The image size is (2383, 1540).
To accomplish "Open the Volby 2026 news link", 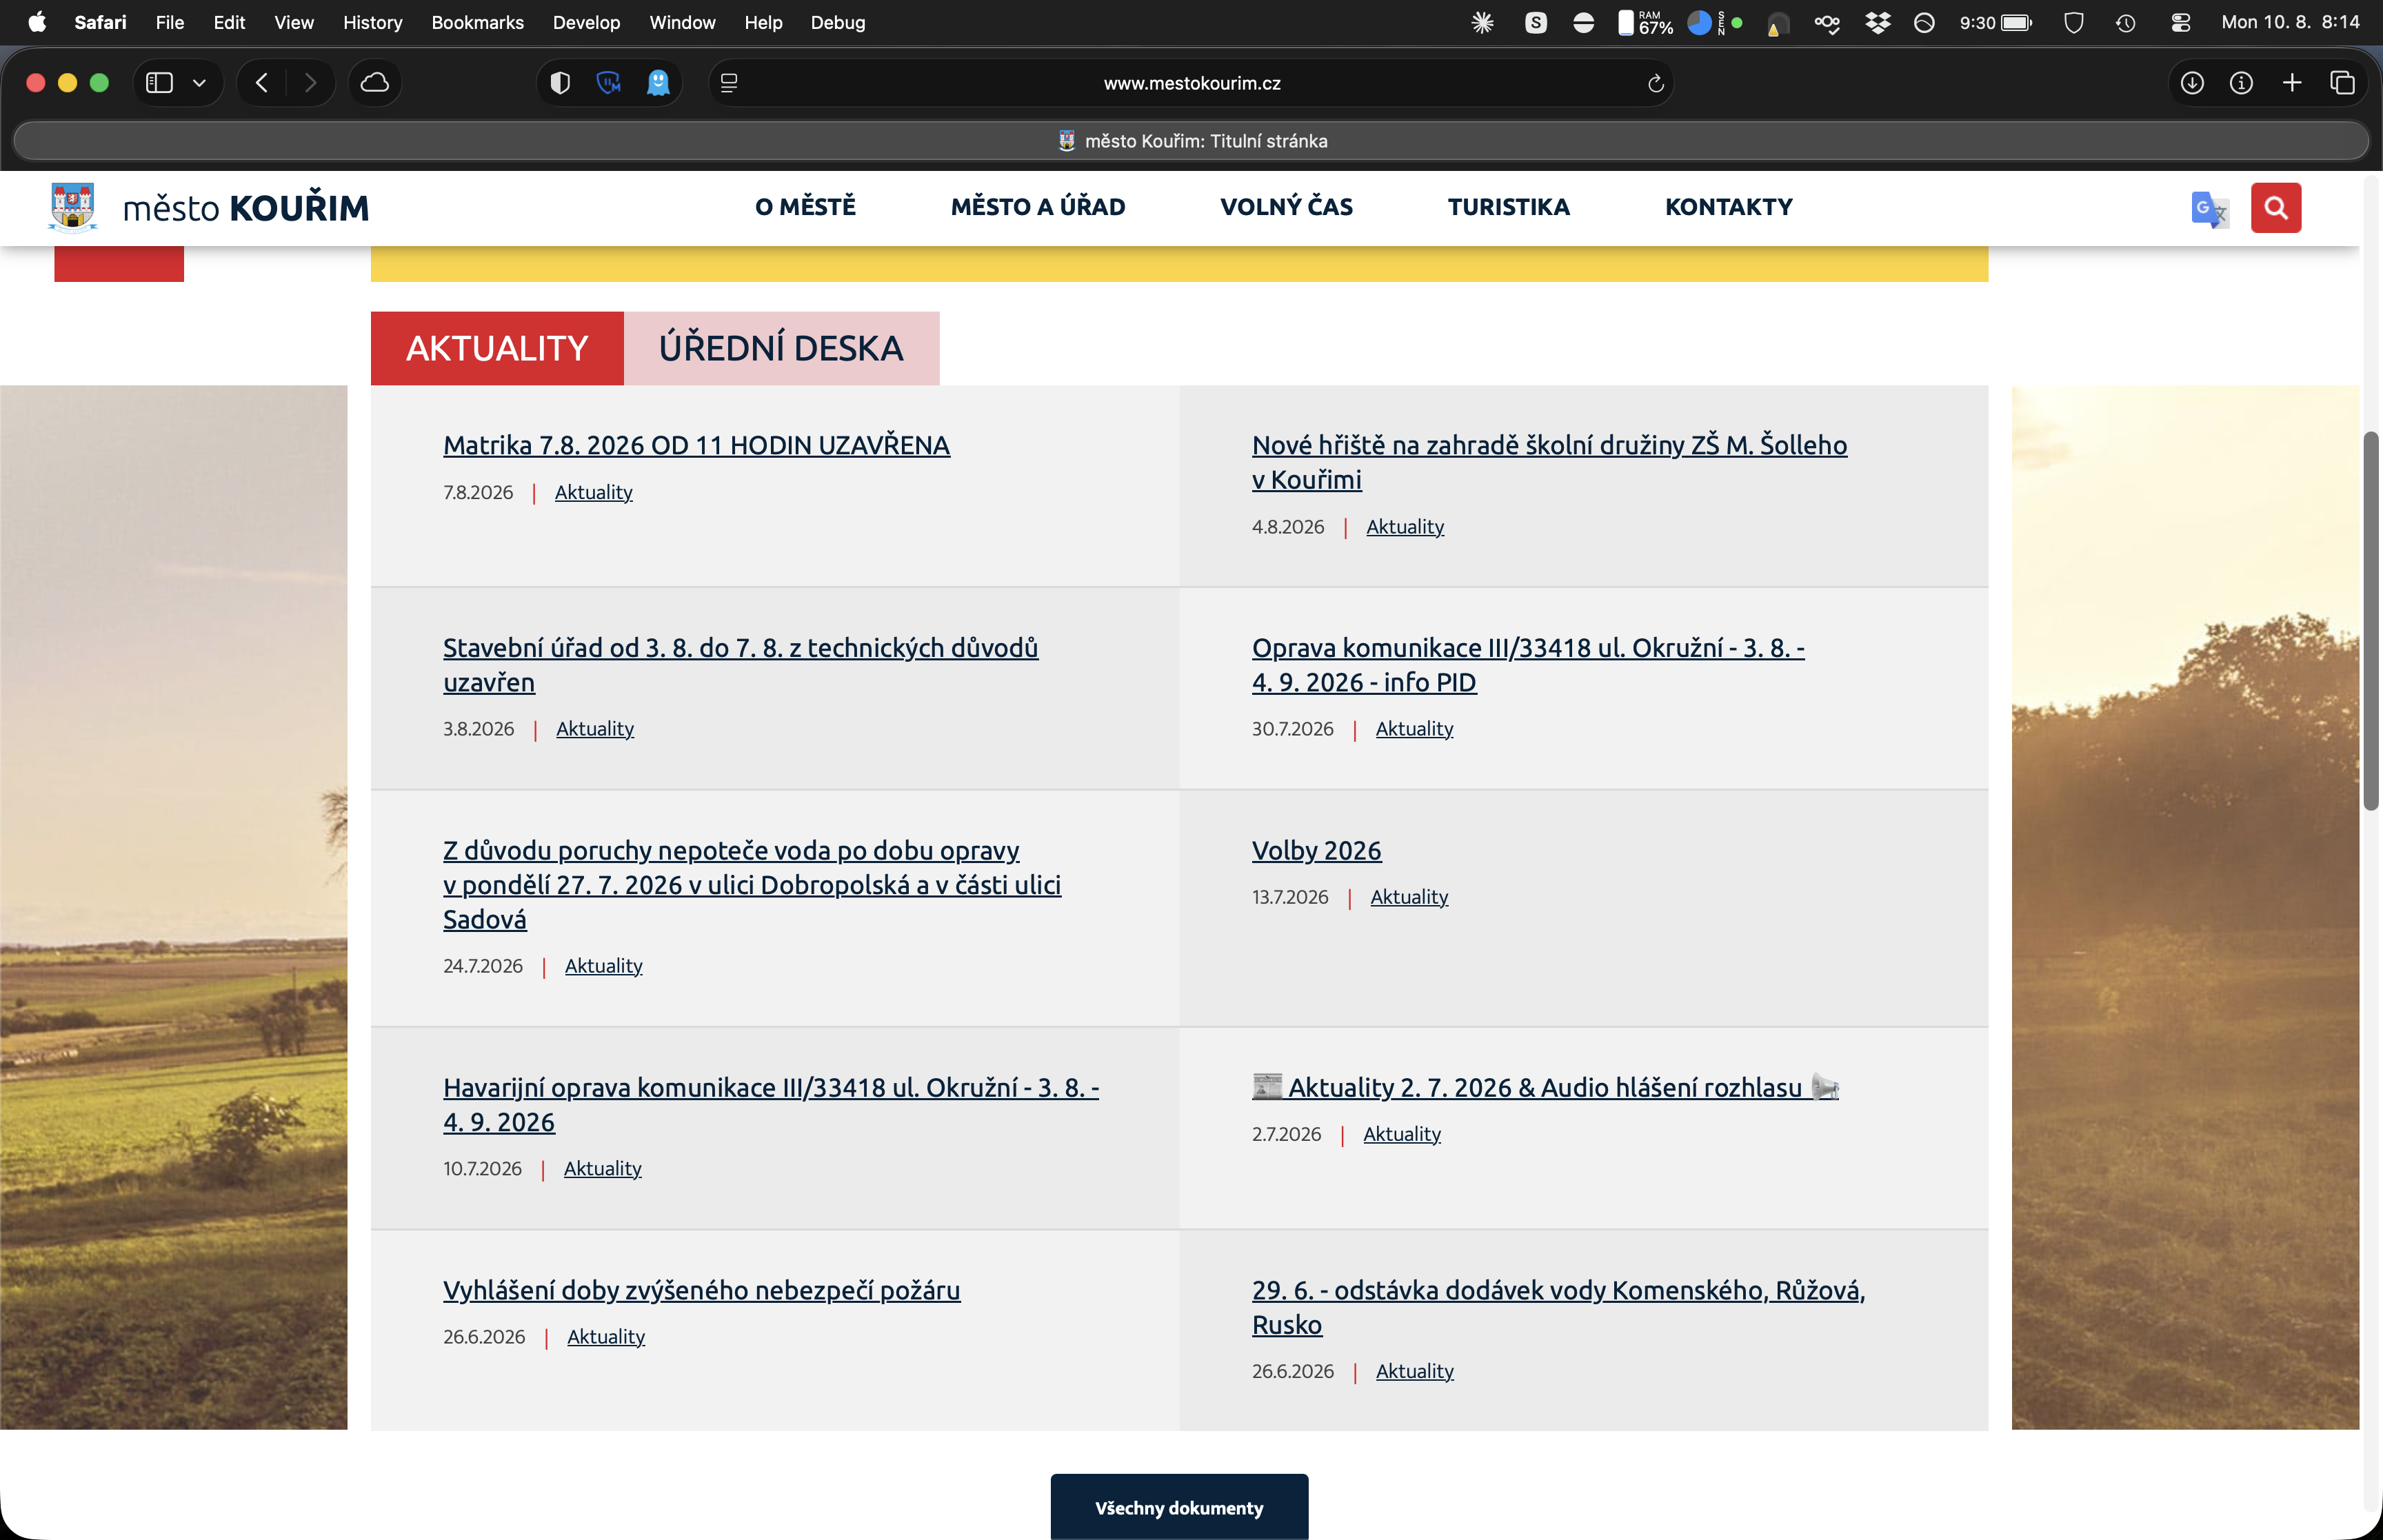I will coord(1316,850).
